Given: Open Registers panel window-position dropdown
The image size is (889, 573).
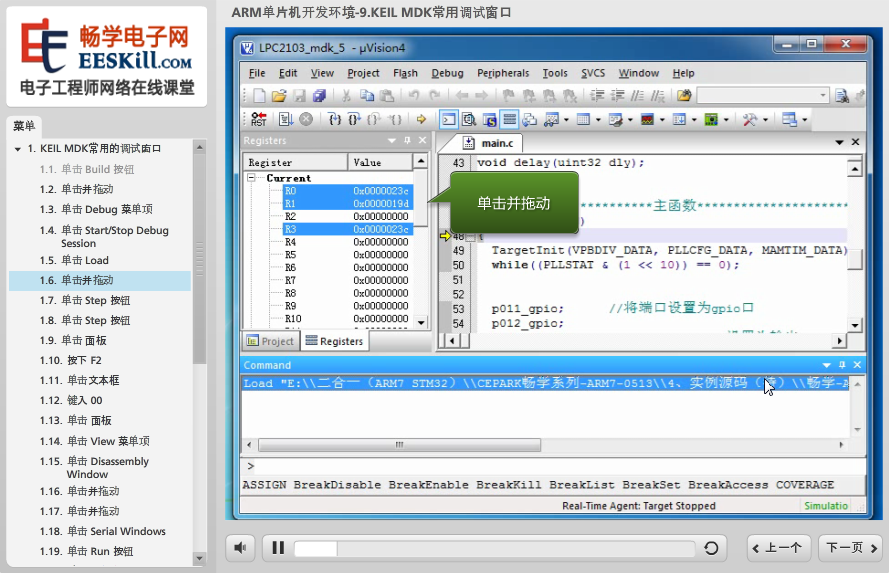Looking at the screenshot, I should pyautogui.click(x=392, y=141).
